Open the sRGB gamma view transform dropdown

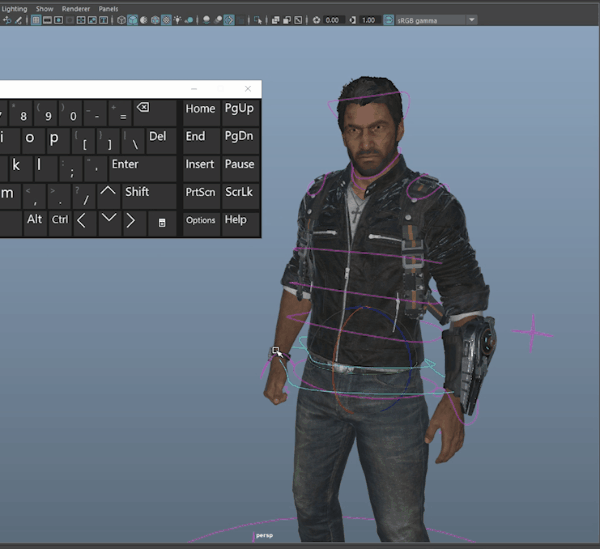[x=436, y=20]
